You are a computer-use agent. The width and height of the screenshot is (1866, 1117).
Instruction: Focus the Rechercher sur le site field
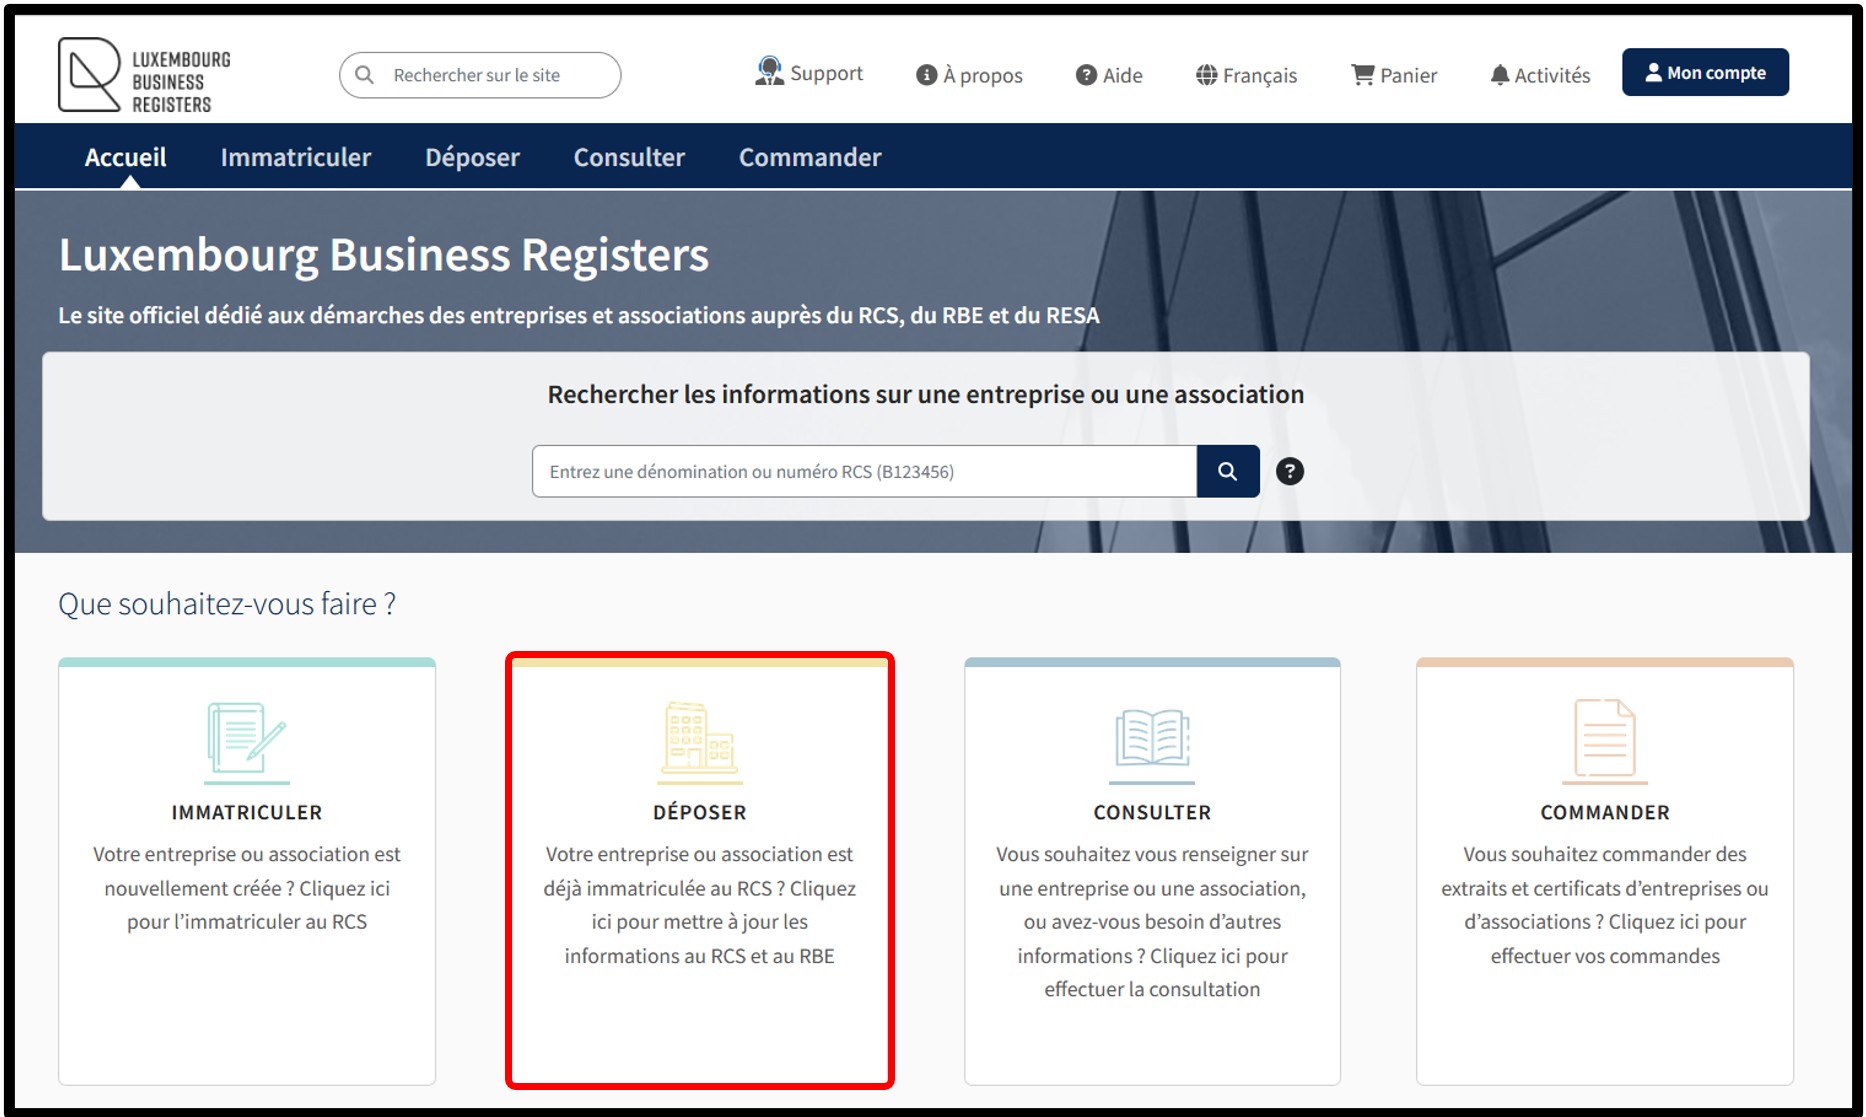click(490, 75)
